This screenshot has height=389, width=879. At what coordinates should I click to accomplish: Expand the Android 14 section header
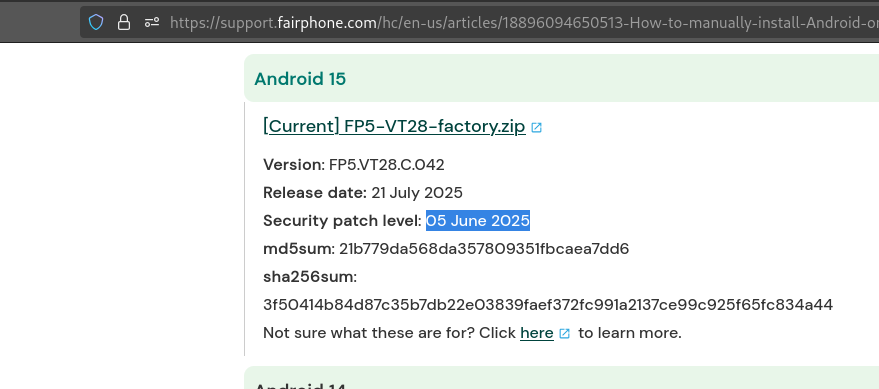point(561,378)
